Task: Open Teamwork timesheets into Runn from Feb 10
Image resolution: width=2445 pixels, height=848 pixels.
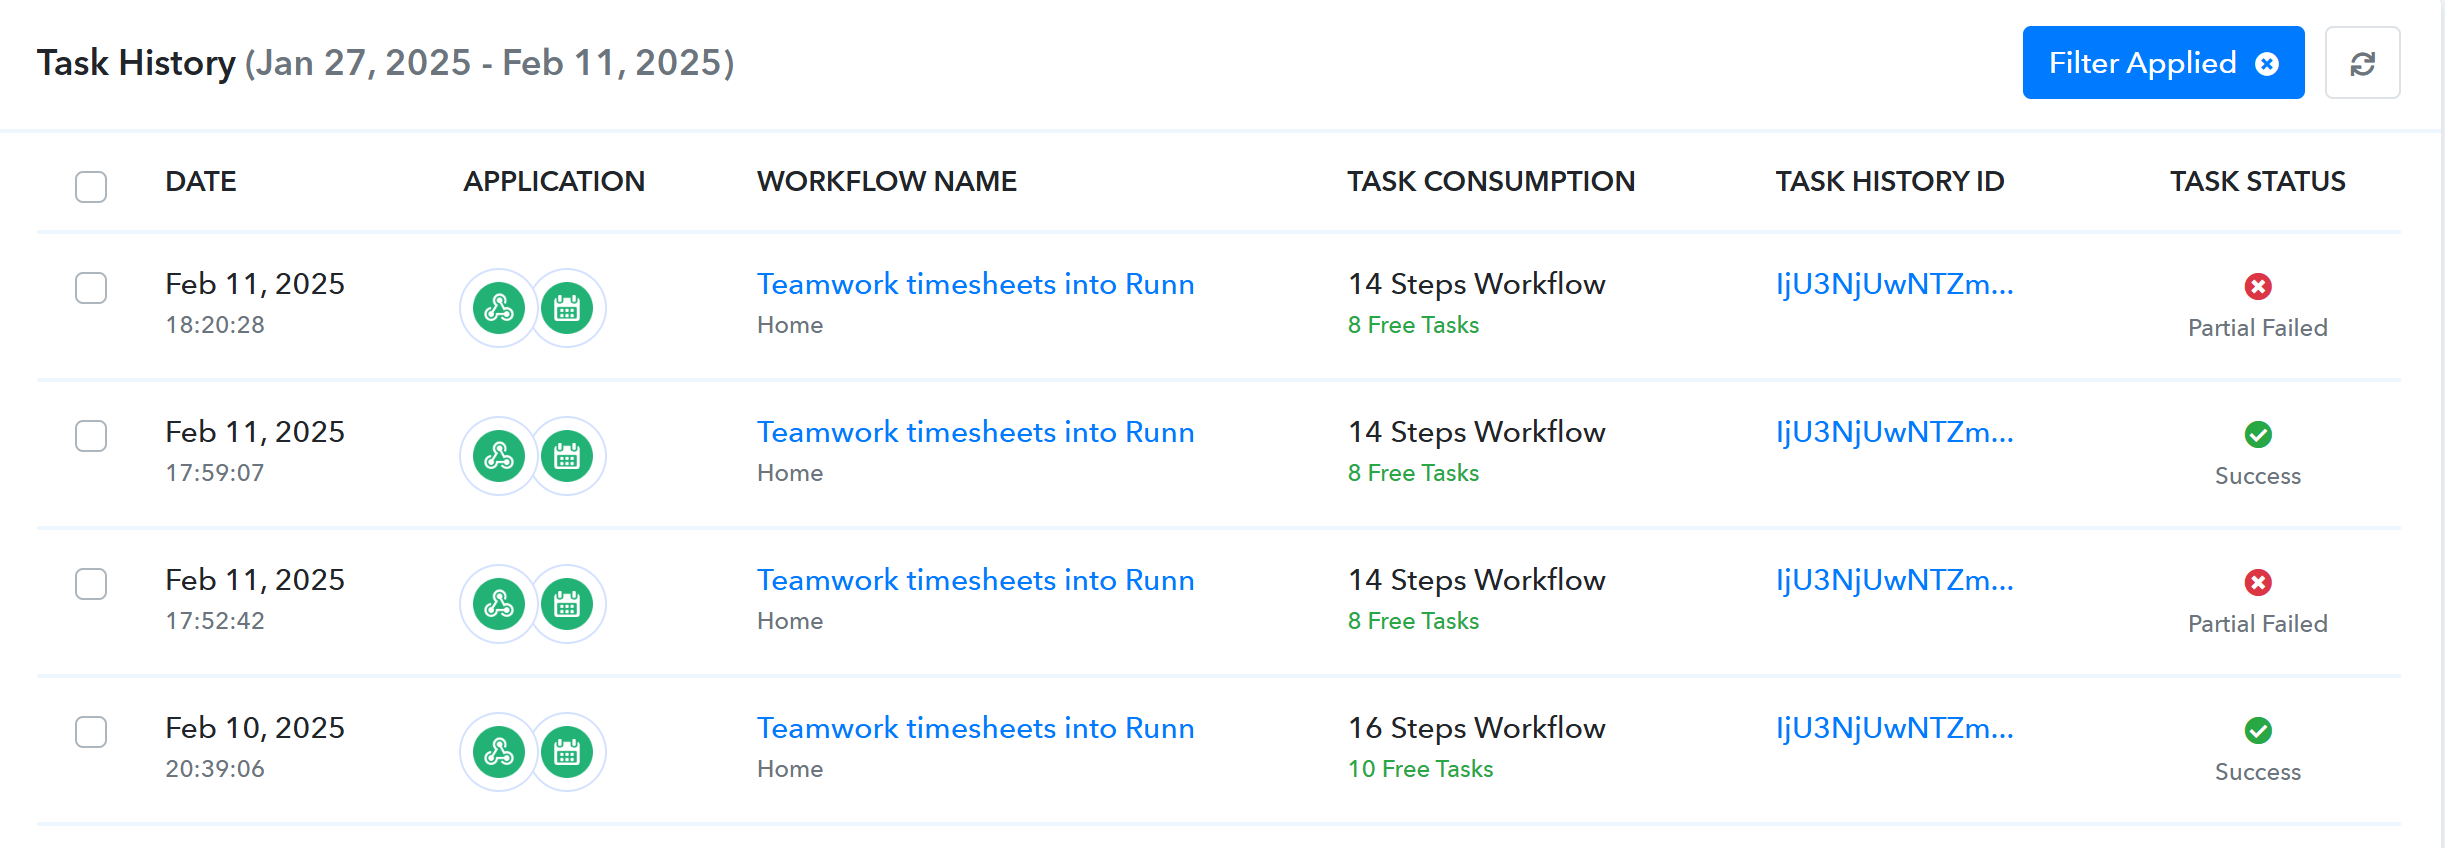Action: coord(975,728)
